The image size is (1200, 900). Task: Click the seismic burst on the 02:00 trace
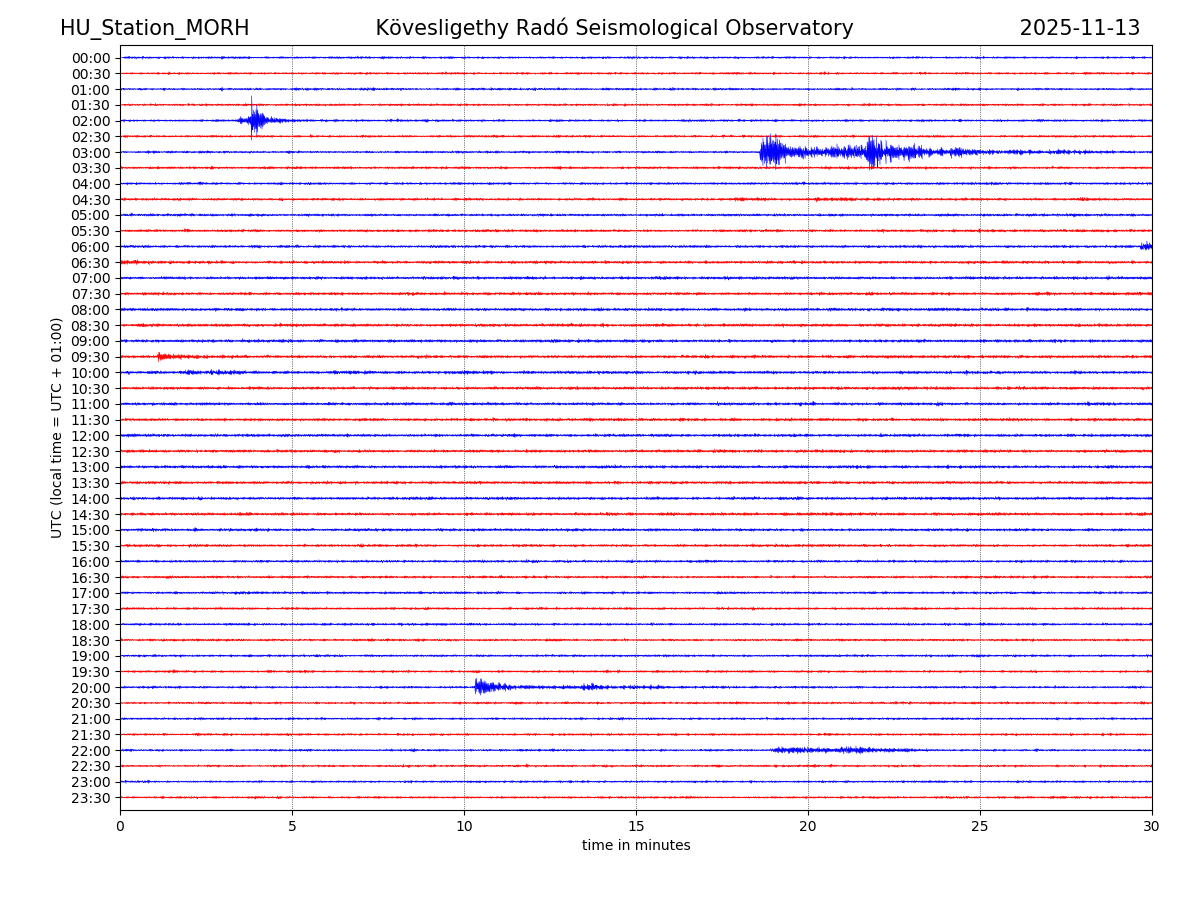pyautogui.click(x=255, y=121)
